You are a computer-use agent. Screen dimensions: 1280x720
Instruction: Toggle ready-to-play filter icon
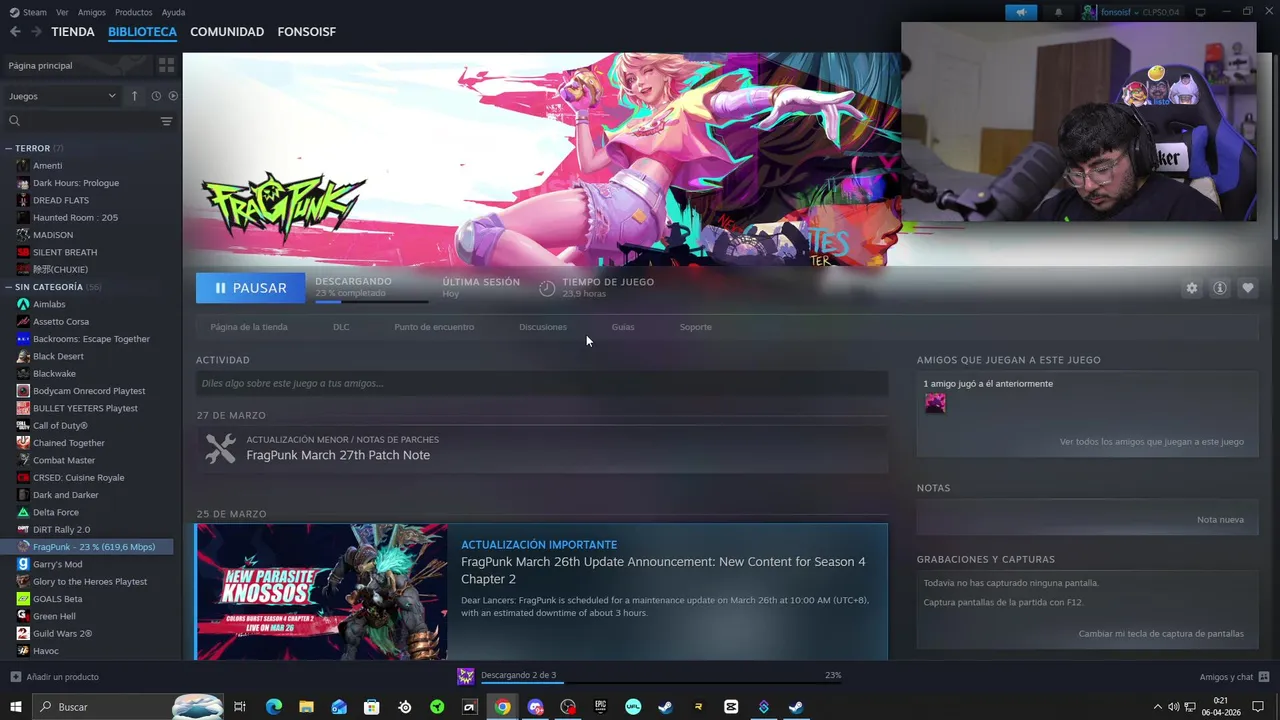173,96
